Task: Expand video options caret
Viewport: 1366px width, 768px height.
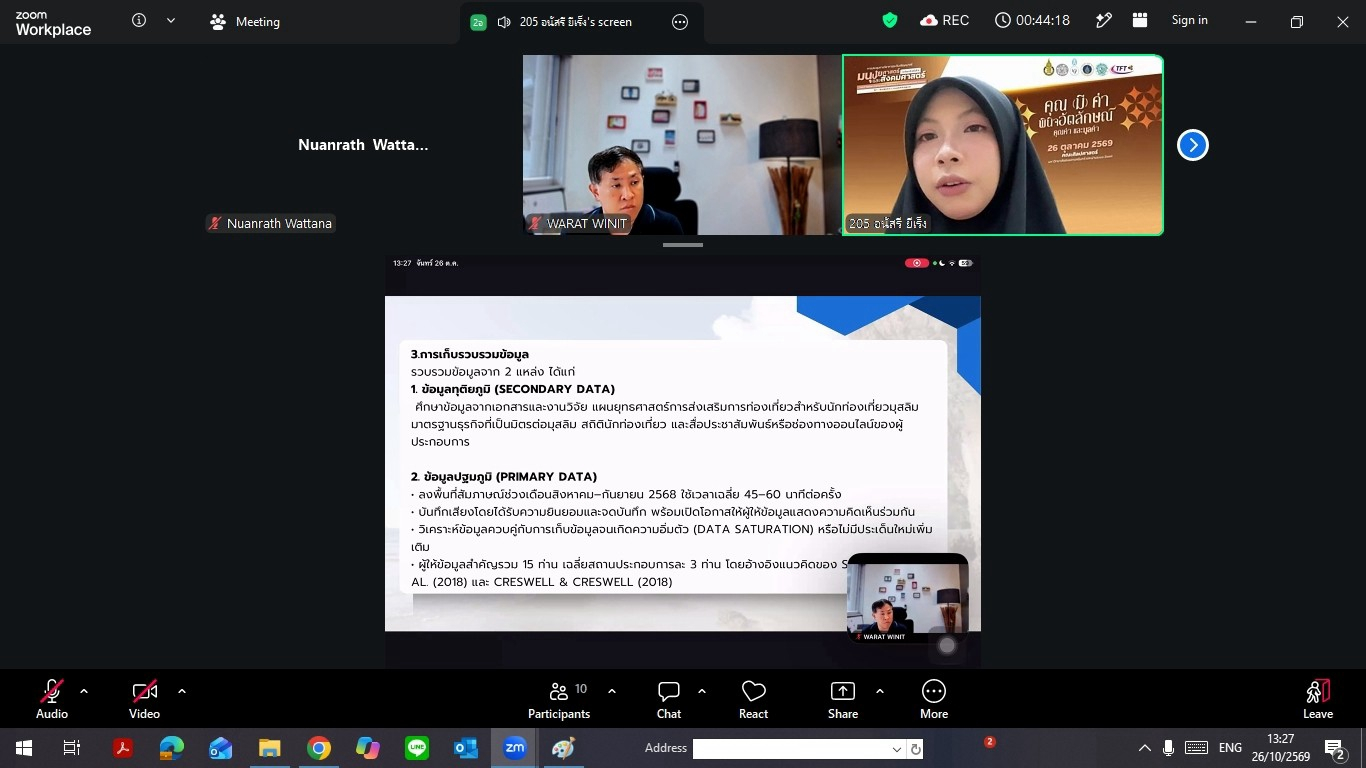Action: [182, 691]
